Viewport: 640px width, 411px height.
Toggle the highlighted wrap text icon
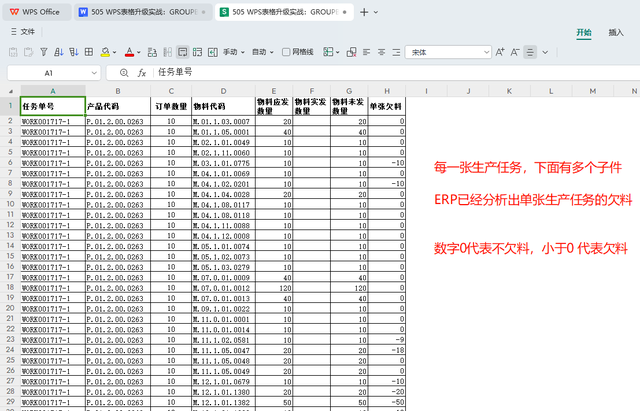pyautogui.click(x=182, y=52)
